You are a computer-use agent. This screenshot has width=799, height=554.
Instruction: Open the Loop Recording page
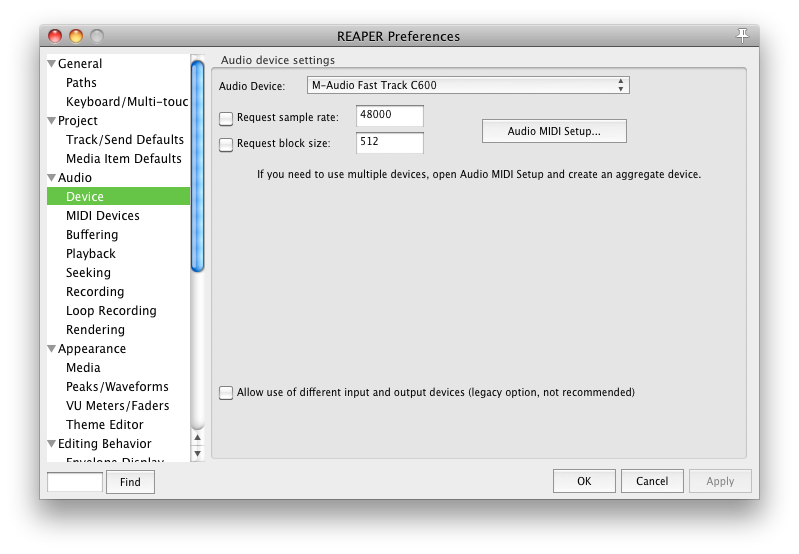click(x=111, y=310)
